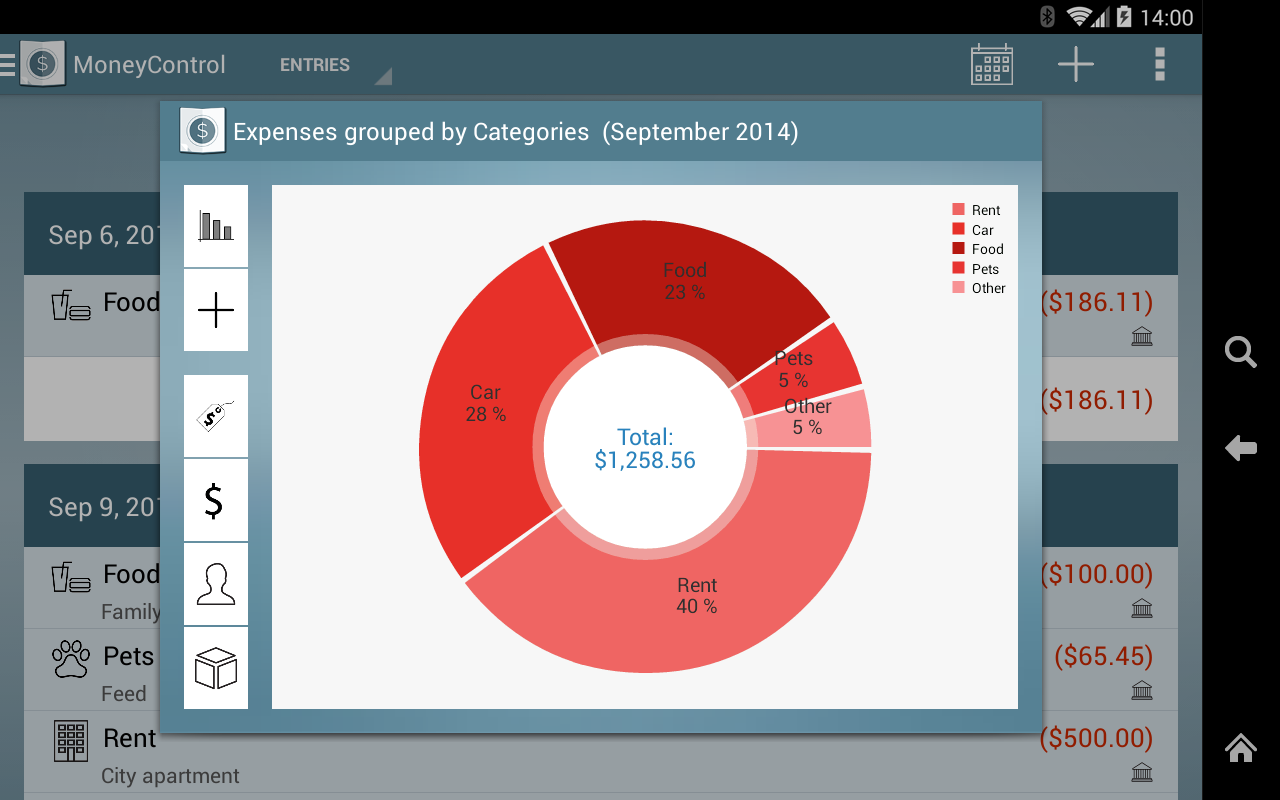Open the calendar in the top toolbar
The image size is (1280, 800).
(991, 64)
